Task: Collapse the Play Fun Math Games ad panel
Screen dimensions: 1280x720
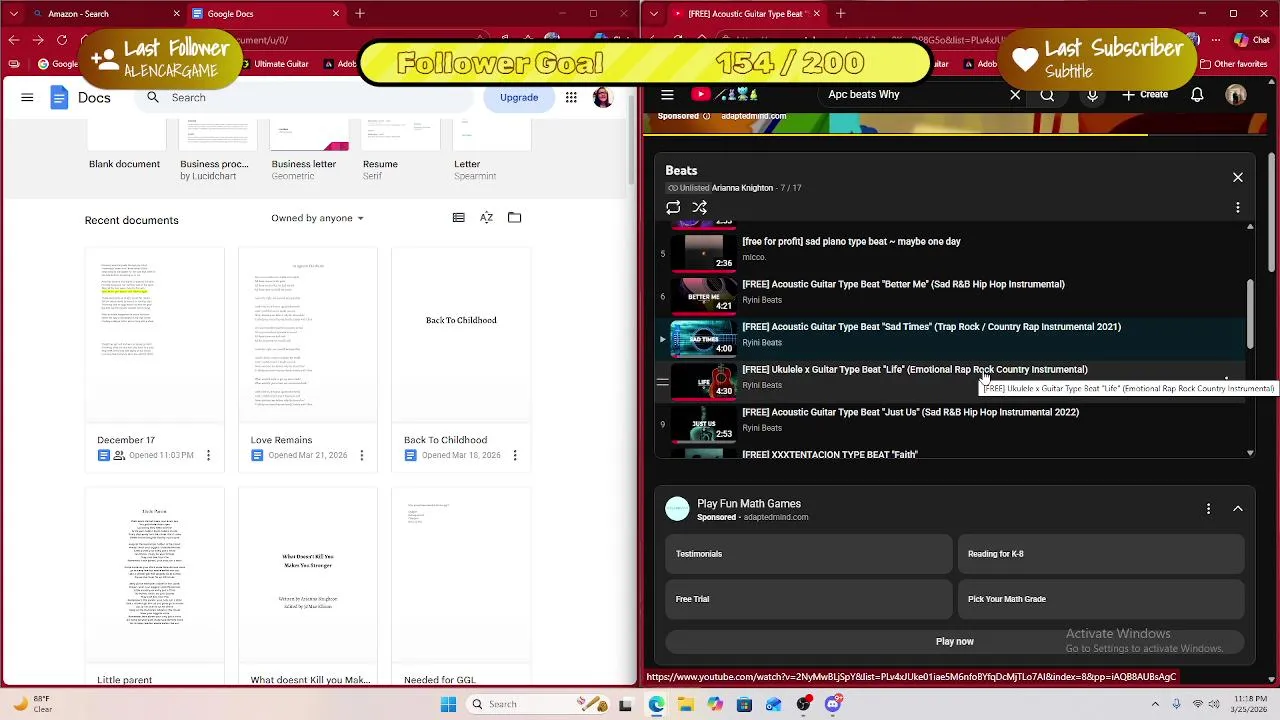Action: pos(1237,509)
